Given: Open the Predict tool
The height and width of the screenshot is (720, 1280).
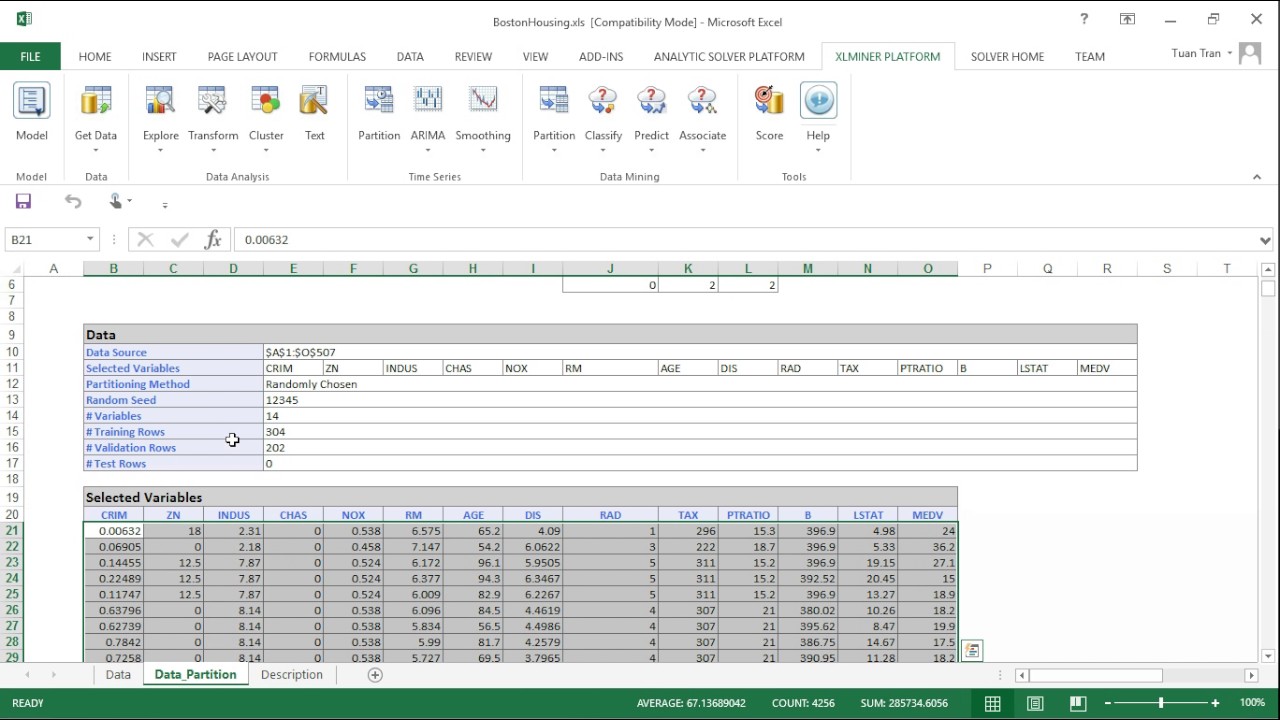Looking at the screenshot, I should click(x=651, y=118).
